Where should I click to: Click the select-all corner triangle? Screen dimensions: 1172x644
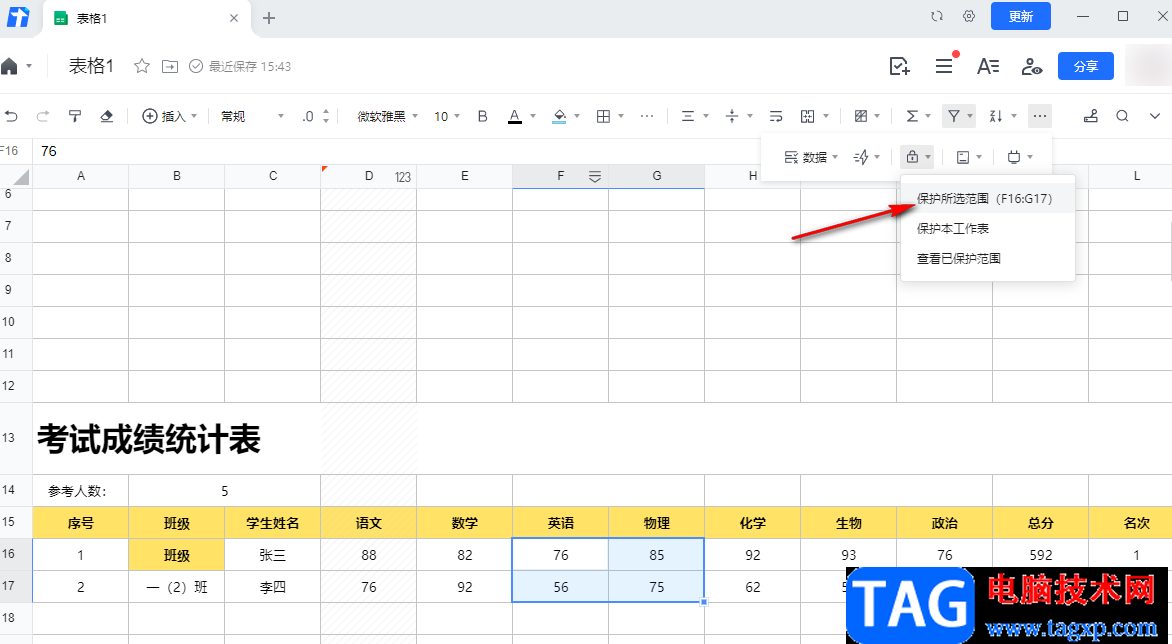tap(21, 177)
